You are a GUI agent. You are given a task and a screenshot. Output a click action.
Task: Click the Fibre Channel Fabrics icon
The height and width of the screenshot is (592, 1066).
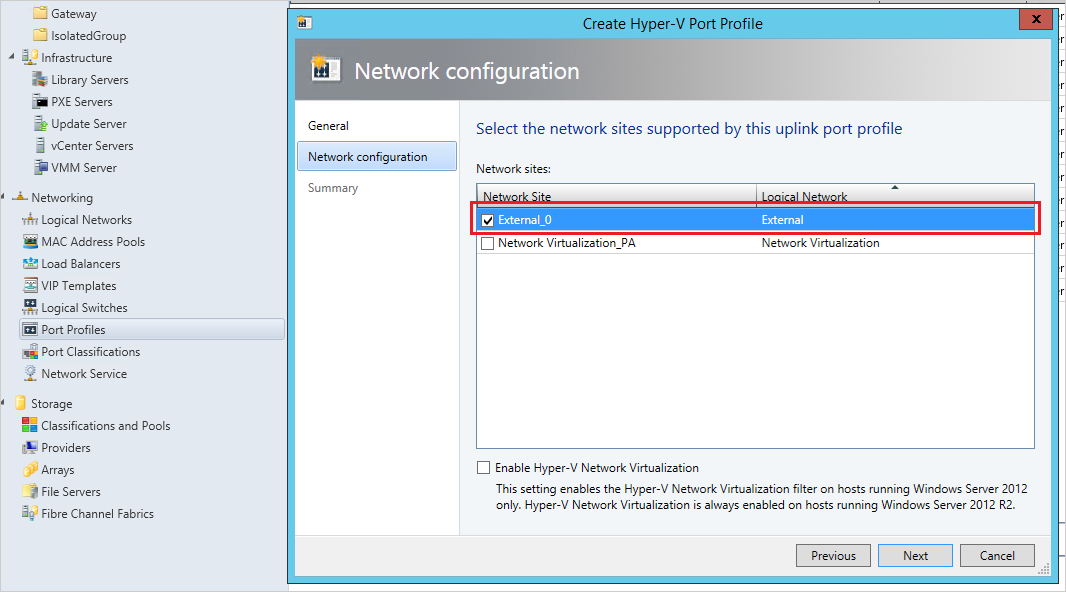(x=30, y=513)
